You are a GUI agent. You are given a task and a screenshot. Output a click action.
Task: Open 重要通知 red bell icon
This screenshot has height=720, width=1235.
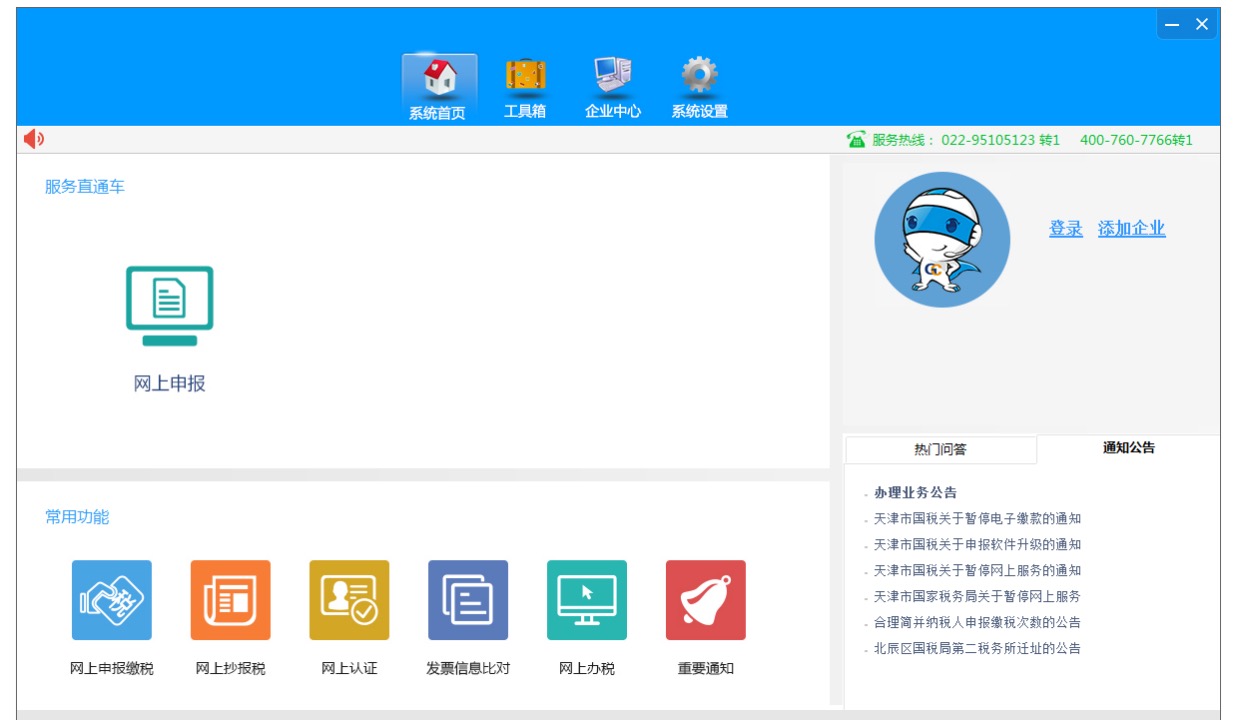705,600
